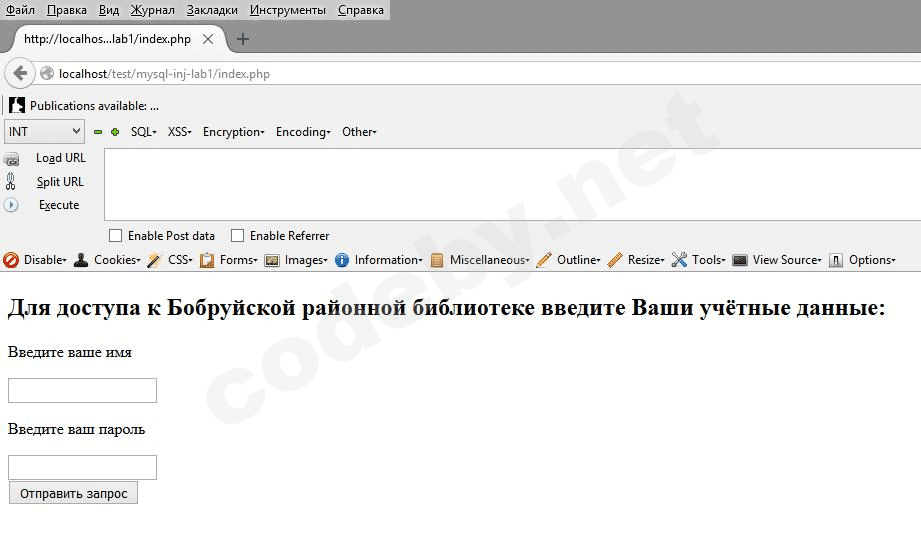This screenshot has height=535, width=921.
Task: Open the View Source toolbar menu
Action: click(787, 260)
